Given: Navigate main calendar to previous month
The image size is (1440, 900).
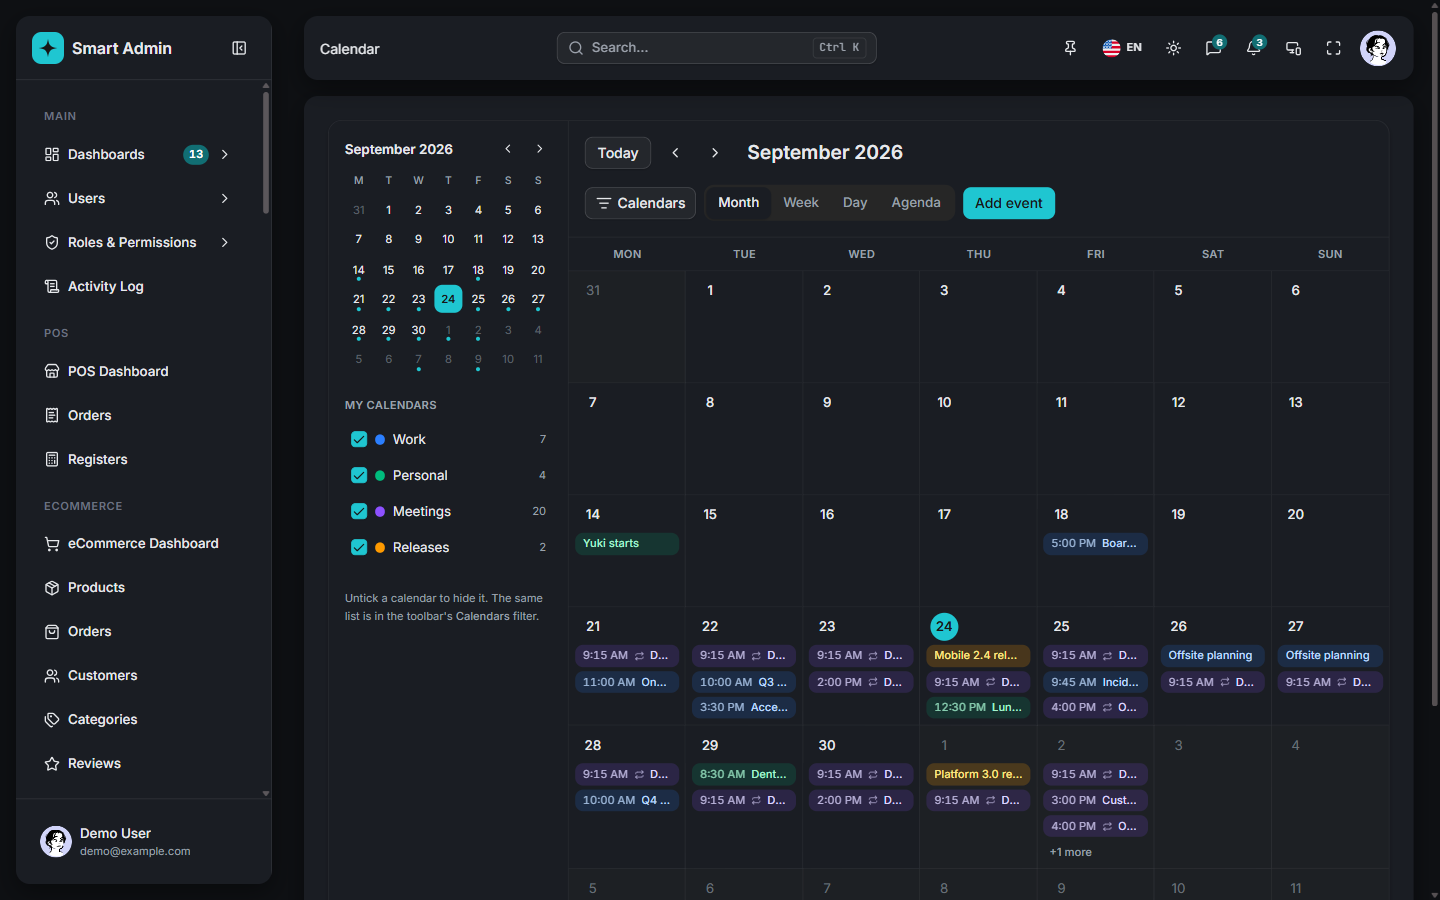Looking at the screenshot, I should coord(676,153).
